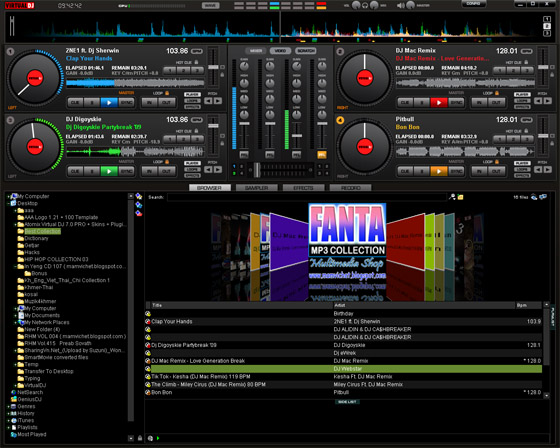Play deck 2 with the red play button
Viewport: 560px width, 448px height.
pyautogui.click(x=439, y=103)
